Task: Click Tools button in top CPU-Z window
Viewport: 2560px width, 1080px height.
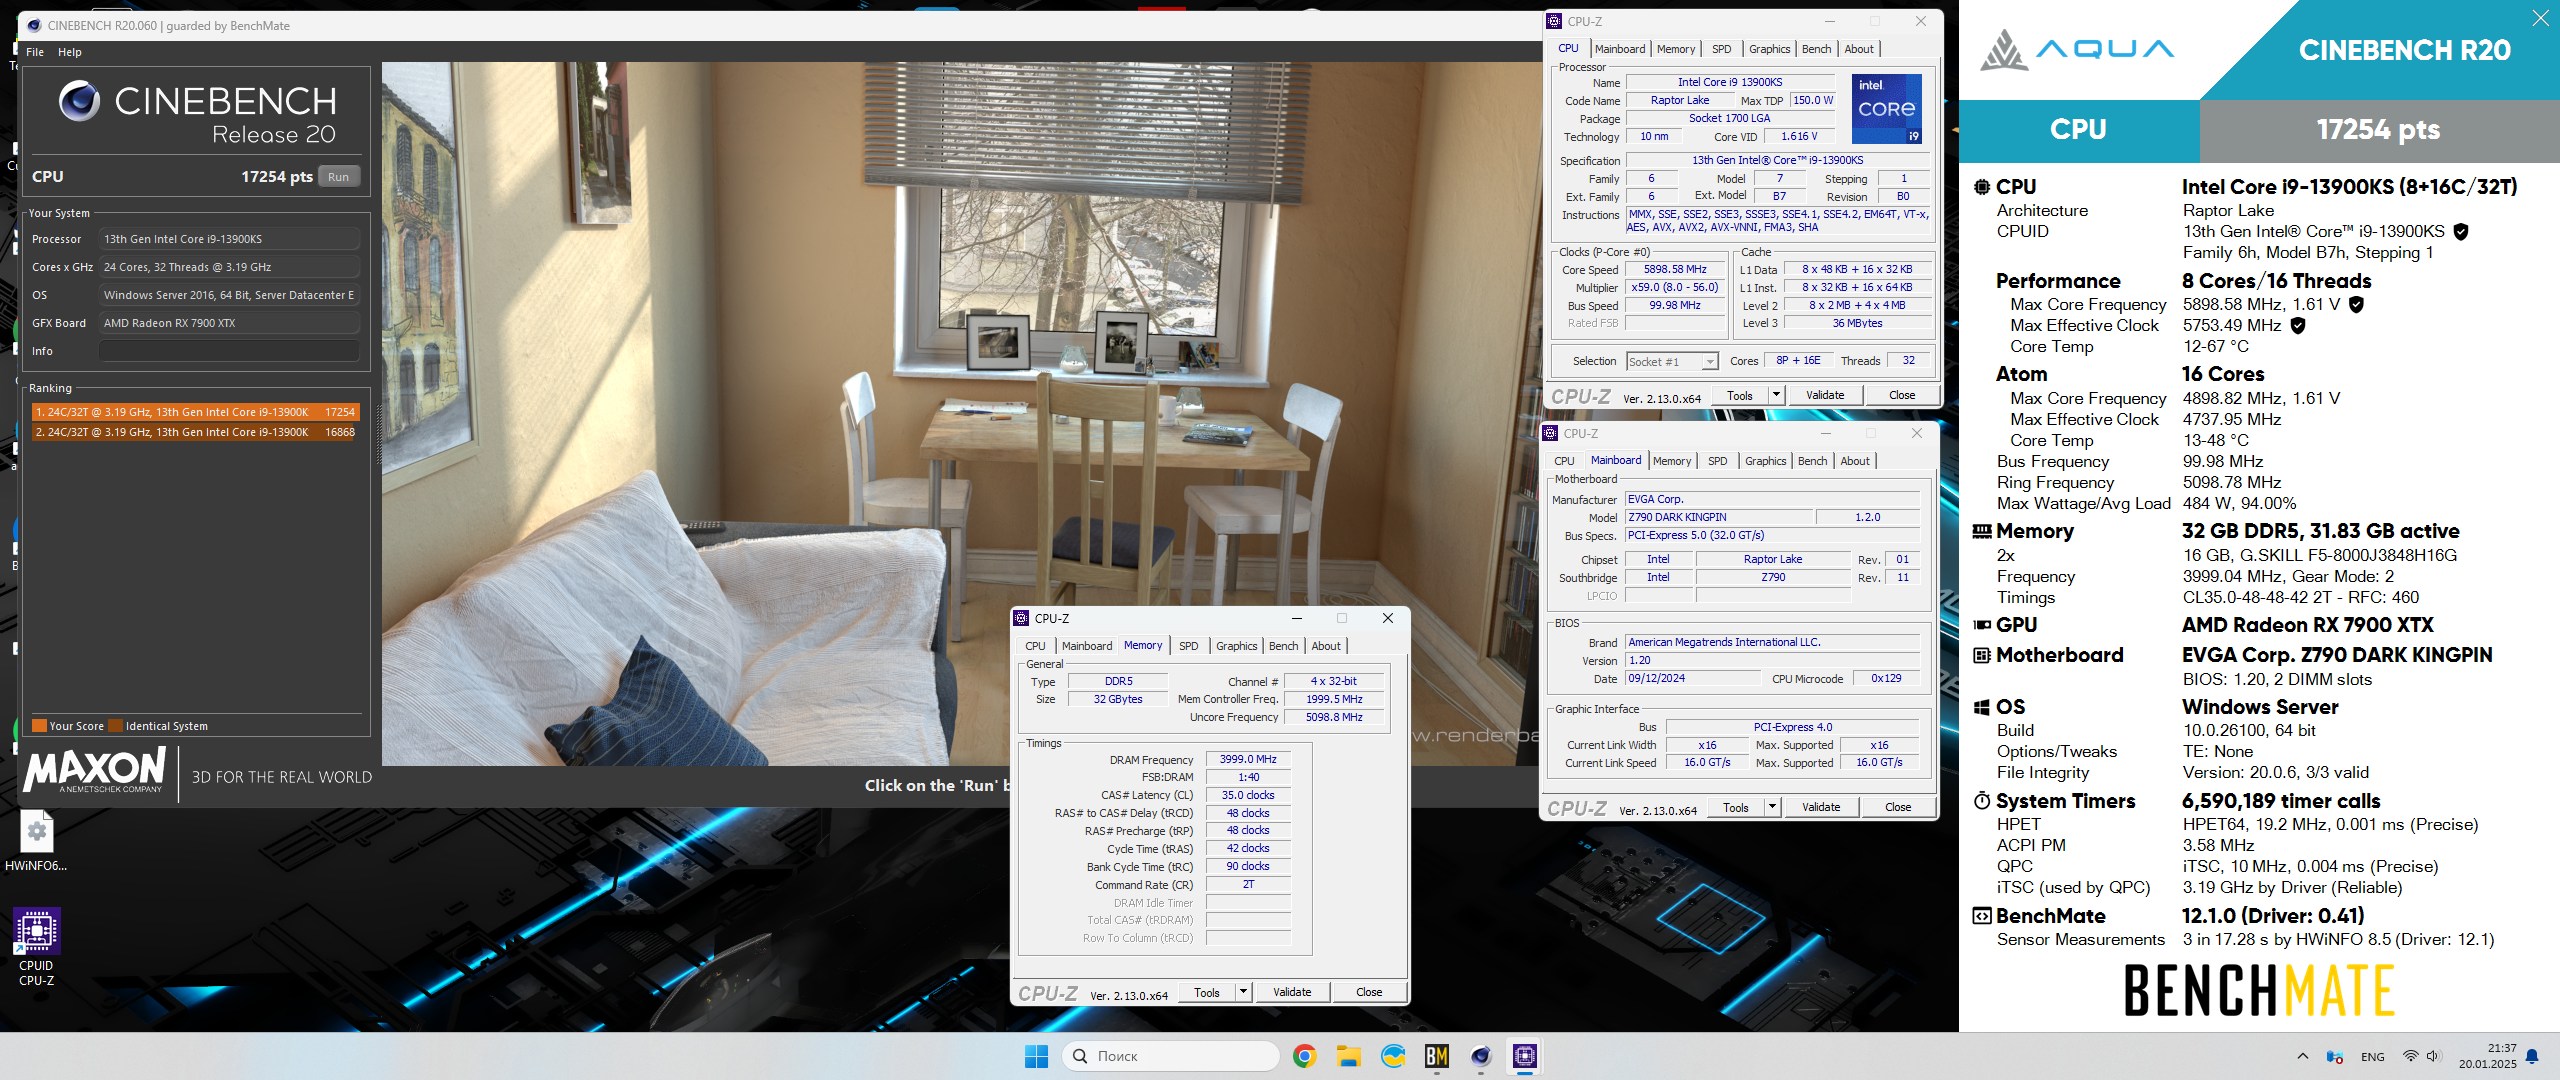Action: [x=1740, y=395]
